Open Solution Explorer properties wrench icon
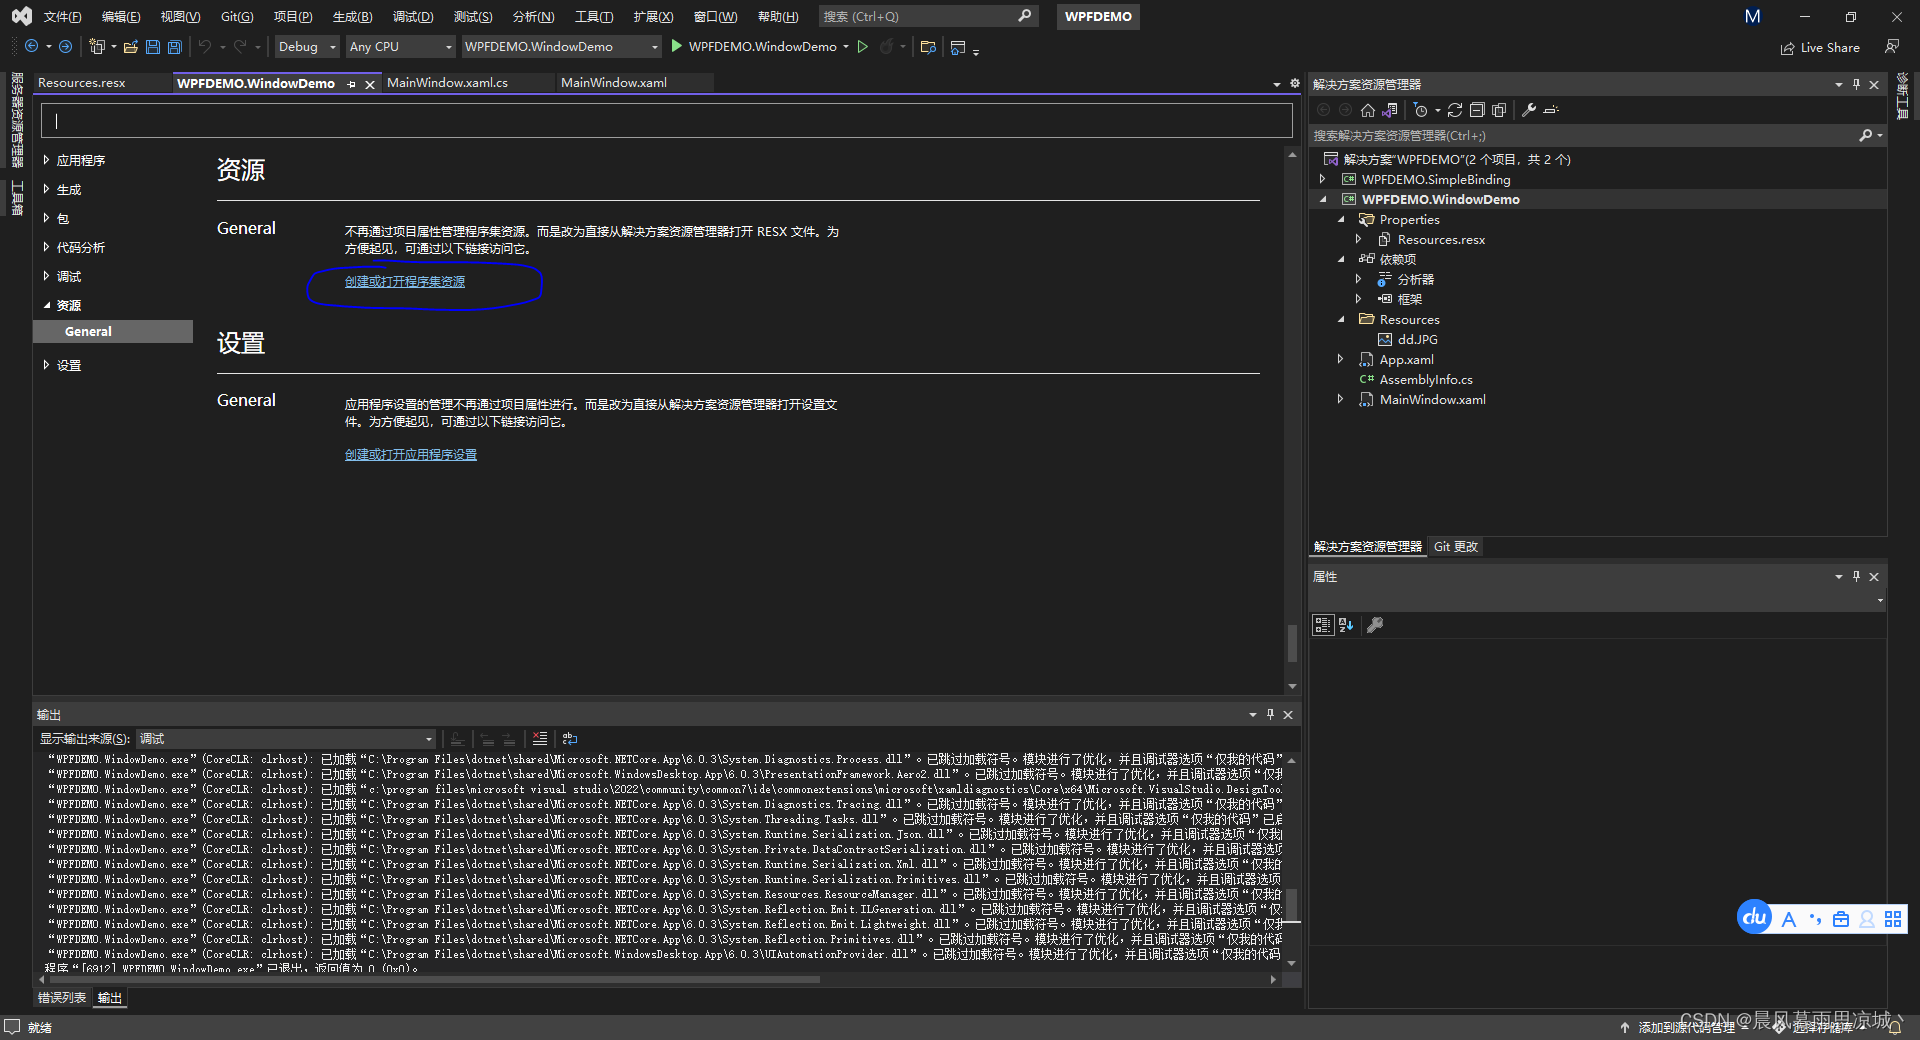 click(1529, 110)
